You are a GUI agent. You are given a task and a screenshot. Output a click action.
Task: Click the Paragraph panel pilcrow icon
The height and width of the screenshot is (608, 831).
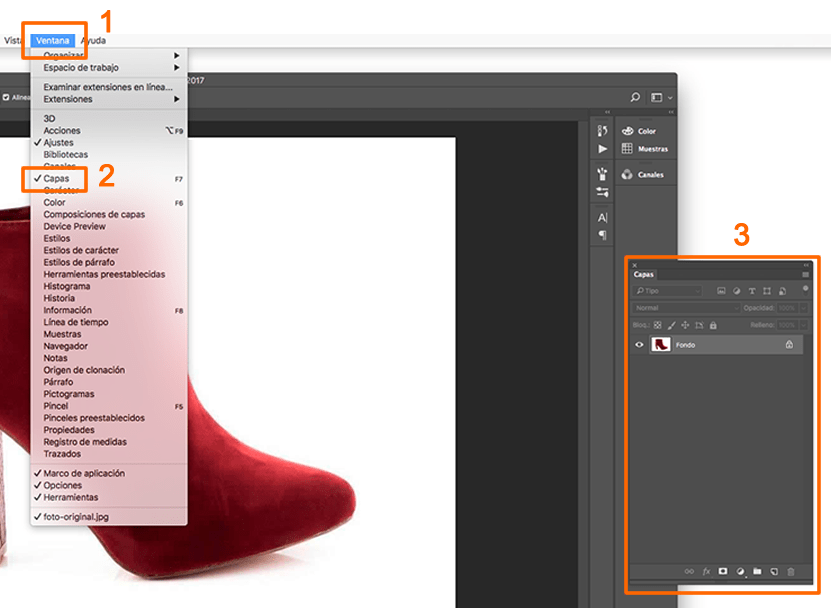point(602,235)
